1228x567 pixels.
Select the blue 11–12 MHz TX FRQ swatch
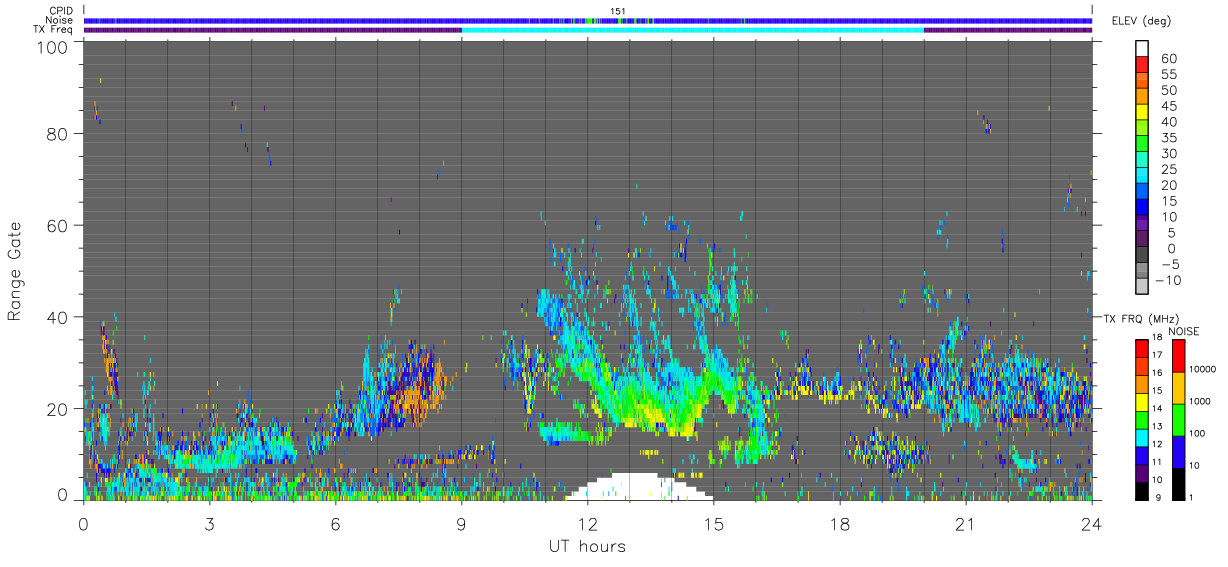tap(1142, 455)
